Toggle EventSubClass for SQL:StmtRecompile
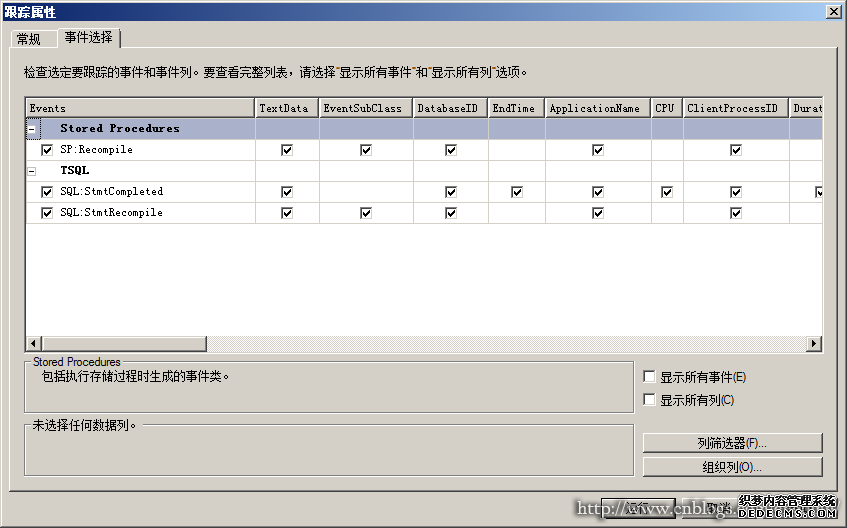This screenshot has height=528, width=847. pos(366,213)
